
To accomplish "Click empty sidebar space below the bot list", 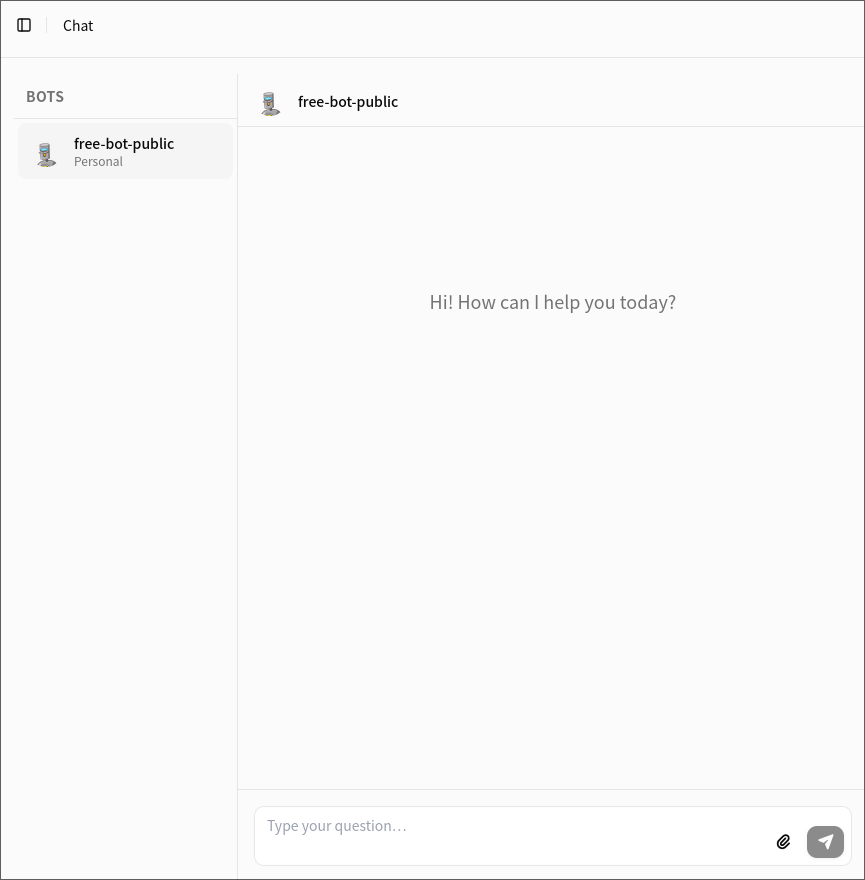I will pyautogui.click(x=120, y=500).
